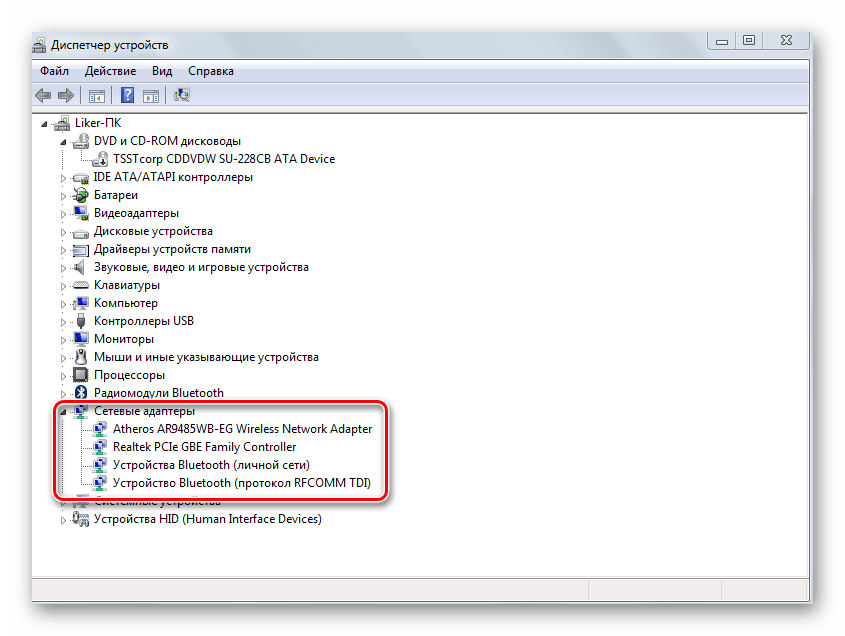Click the TSSTcorp drive device icon
The image size is (845, 636).
tap(100, 159)
